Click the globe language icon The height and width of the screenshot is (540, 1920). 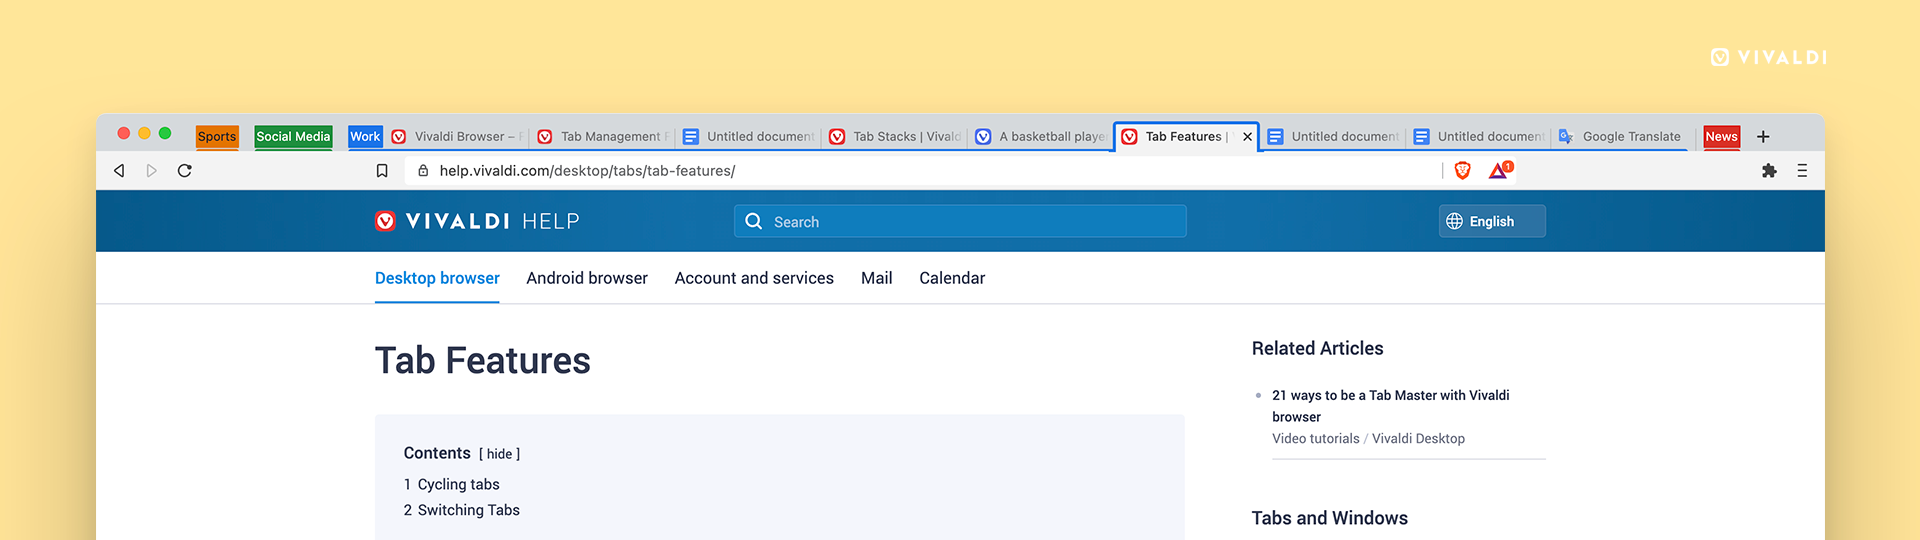coord(1454,221)
